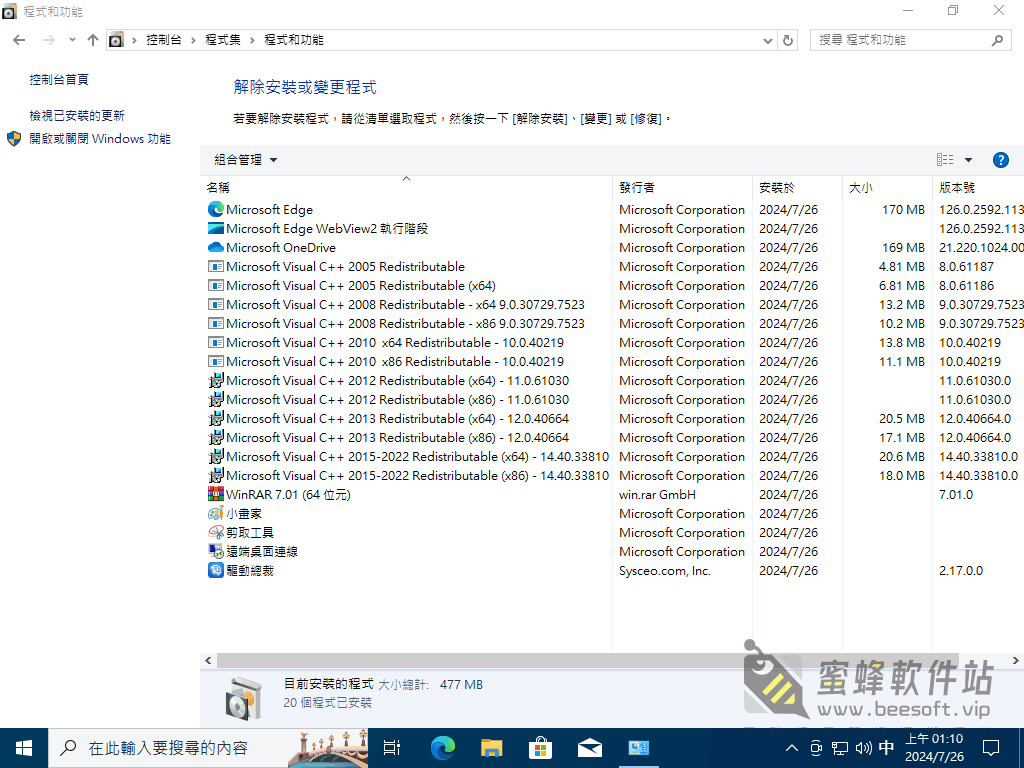Open the view options dropdown arrow

click(968, 160)
